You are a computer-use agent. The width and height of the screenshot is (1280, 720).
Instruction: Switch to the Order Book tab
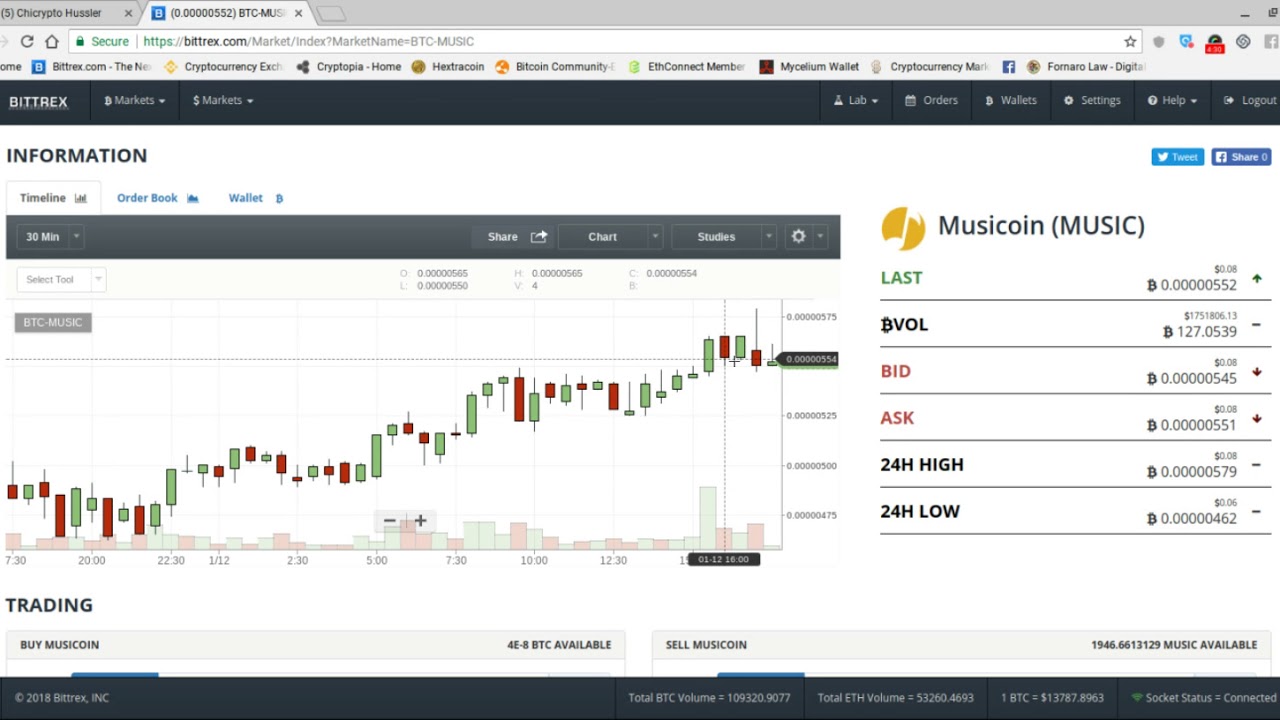click(x=158, y=198)
